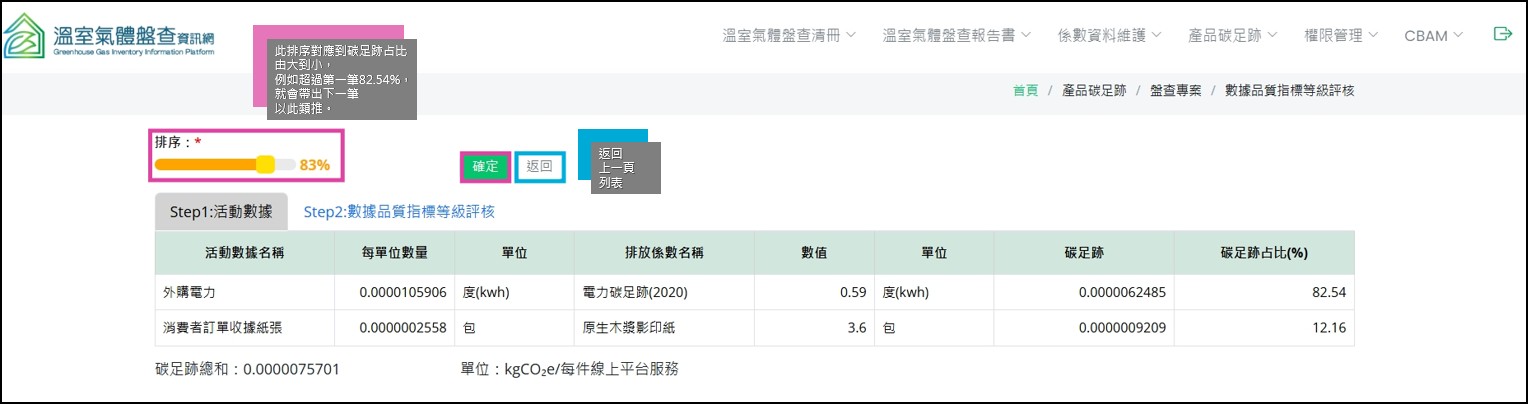Expand the 產品碳足跡 navigation menu
The height and width of the screenshot is (404, 1528).
(1233, 35)
